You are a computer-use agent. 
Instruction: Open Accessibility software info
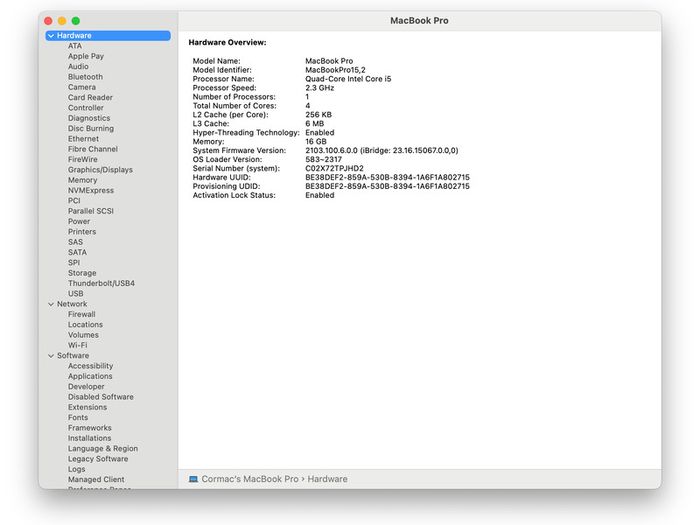tap(91, 366)
